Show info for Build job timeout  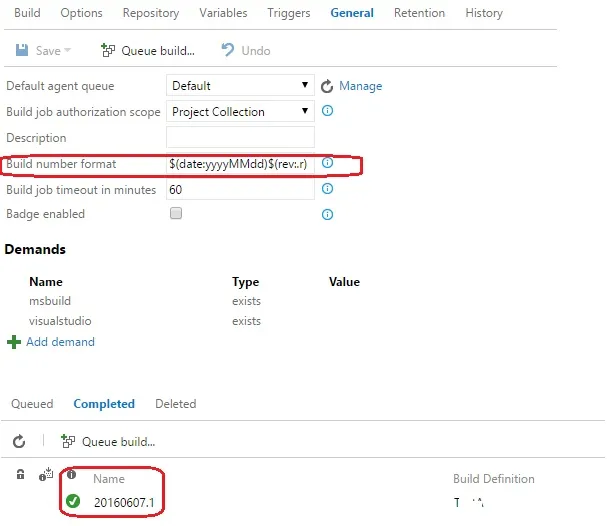pos(327,188)
